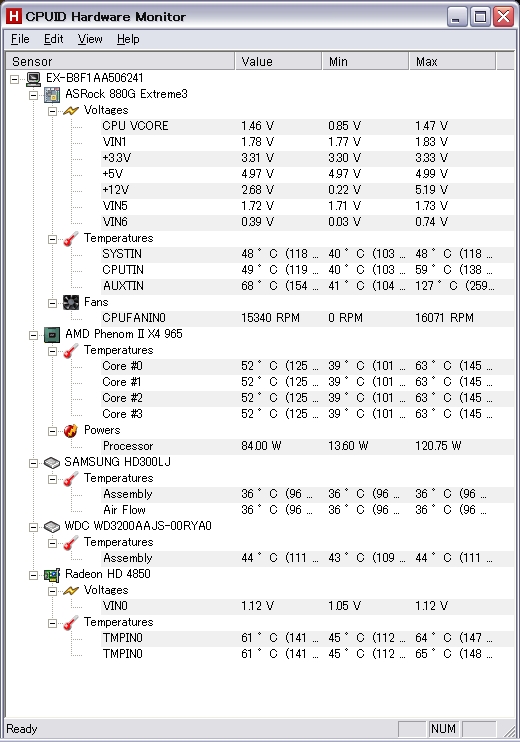The width and height of the screenshot is (520, 742).
Task: Collapse the Fans section
Action: (53, 303)
